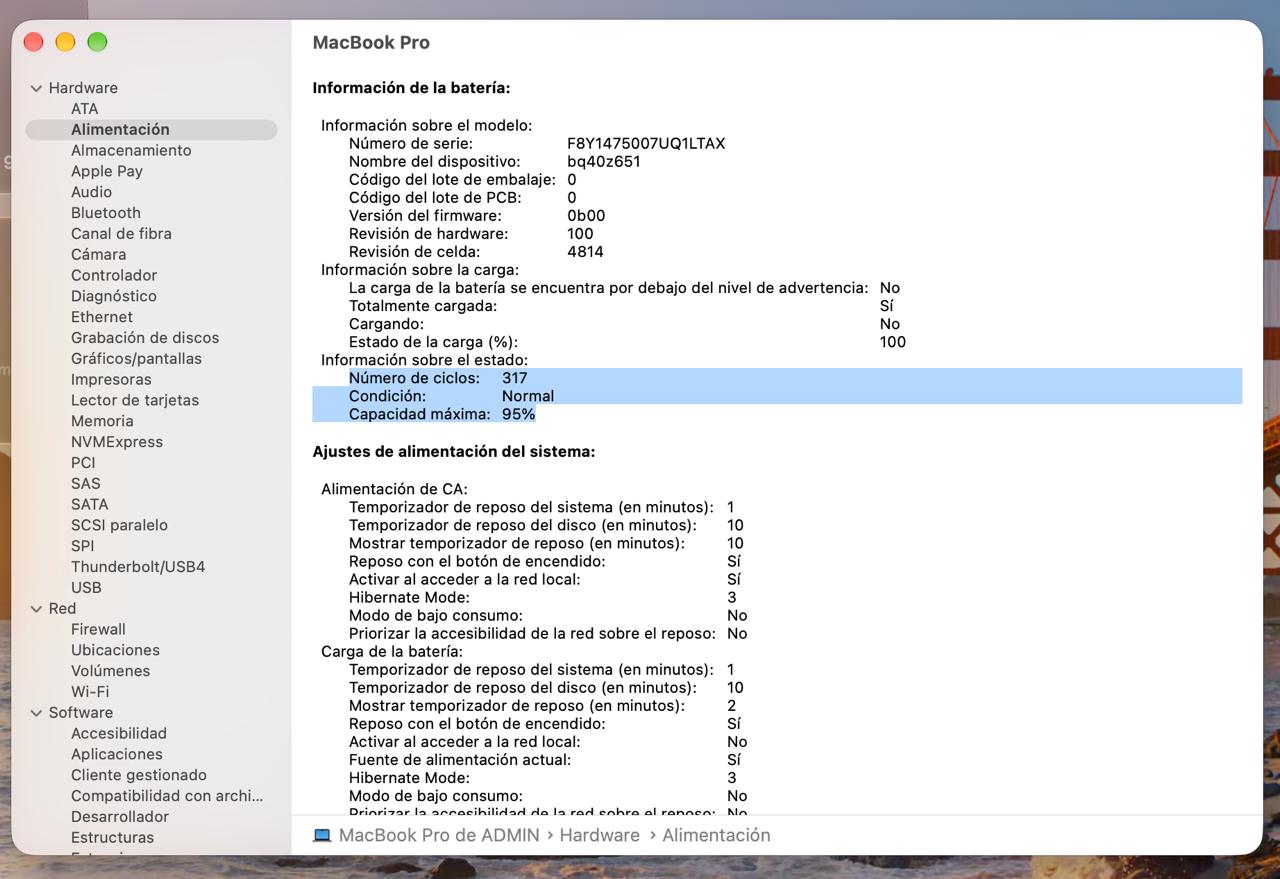
Task: Select Thunderbolt/USB4 in the sidebar
Action: pyautogui.click(x=138, y=567)
